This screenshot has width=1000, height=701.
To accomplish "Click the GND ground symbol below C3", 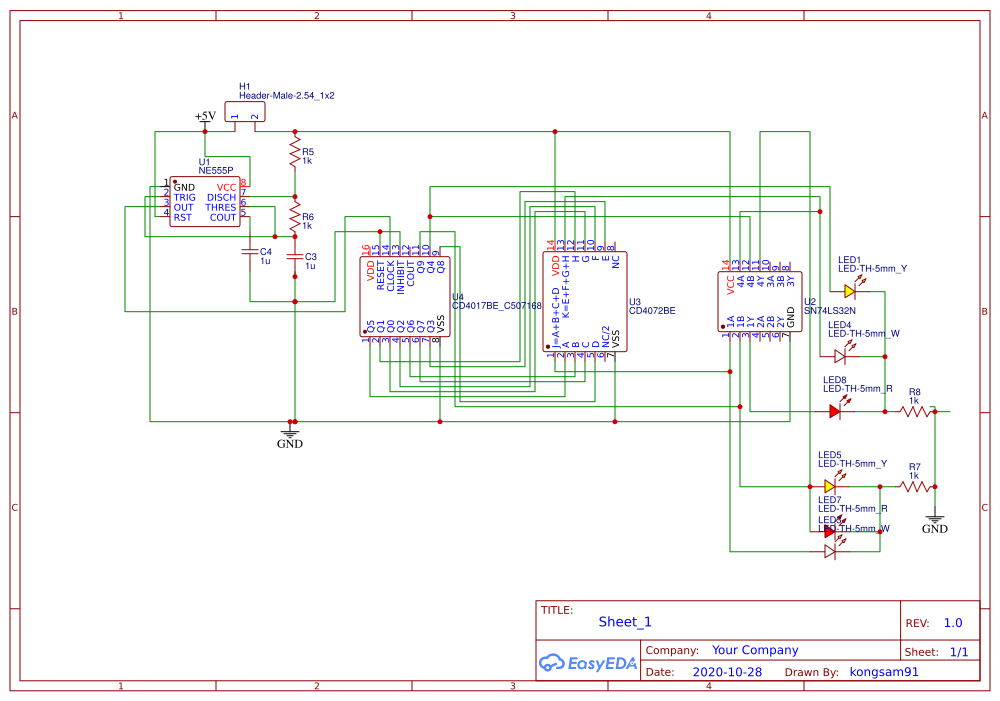I will tap(290, 434).
